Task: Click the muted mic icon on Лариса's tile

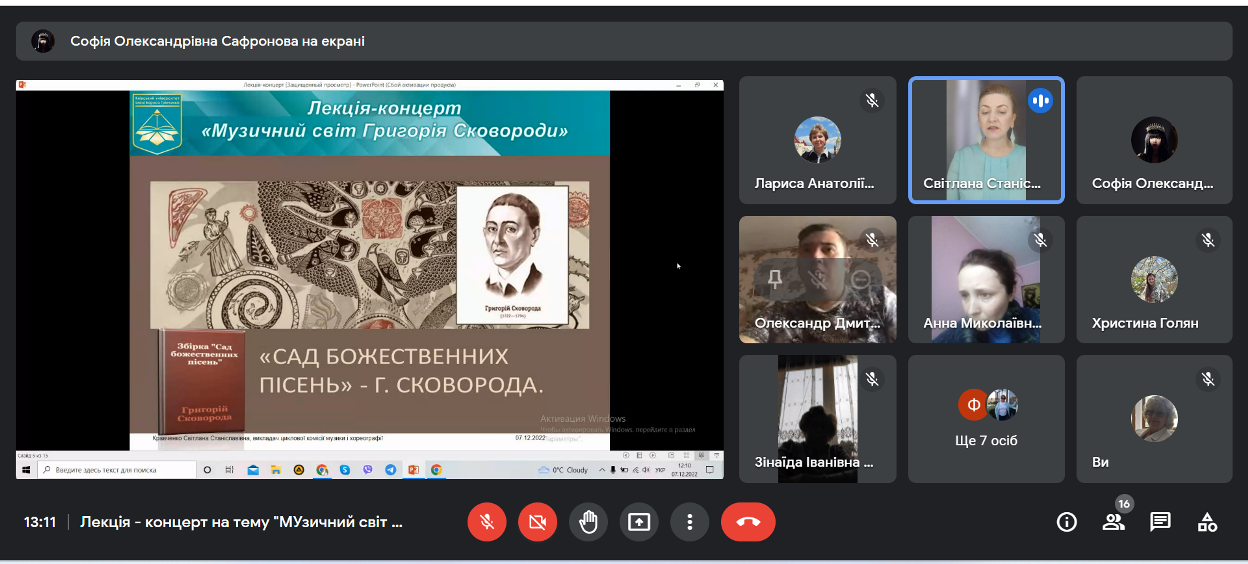Action: point(872,100)
